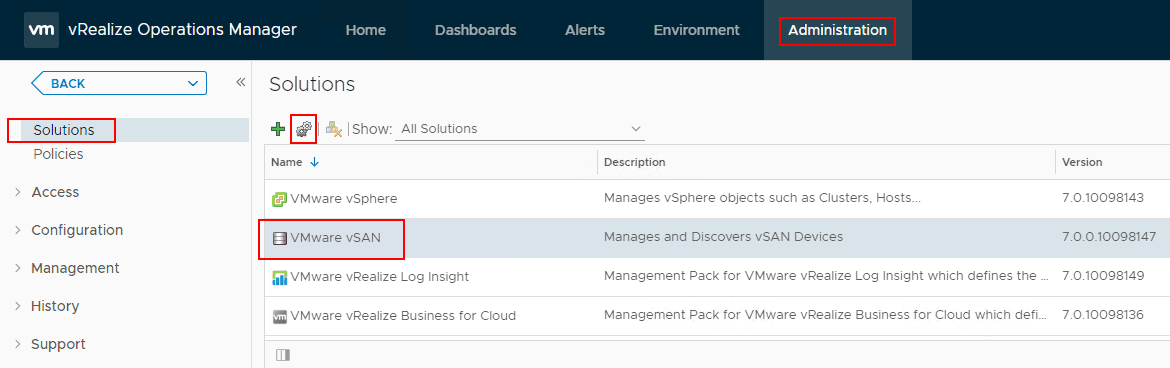Viewport: 1170px width, 368px height.
Task: Open the Environment tab
Action: tap(697, 31)
